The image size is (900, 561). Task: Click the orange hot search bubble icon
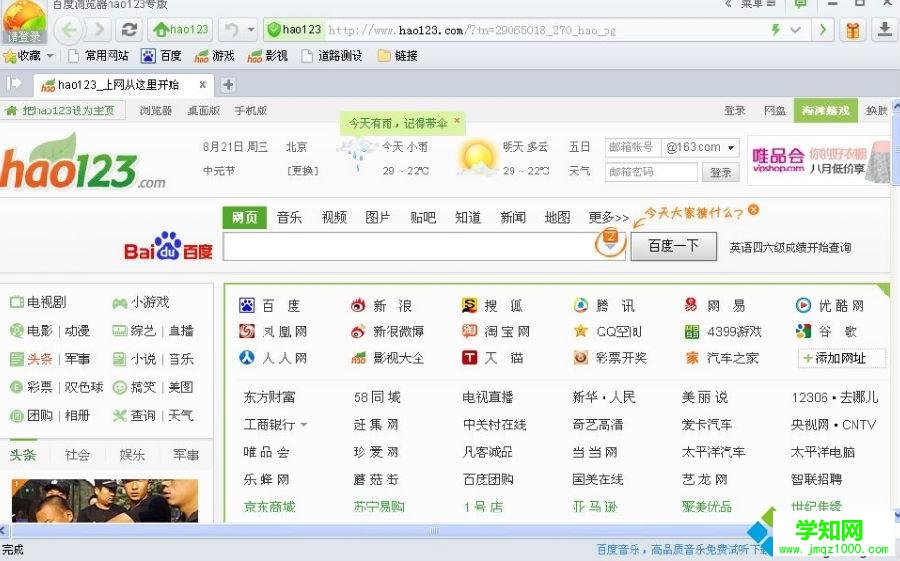[x=611, y=241]
